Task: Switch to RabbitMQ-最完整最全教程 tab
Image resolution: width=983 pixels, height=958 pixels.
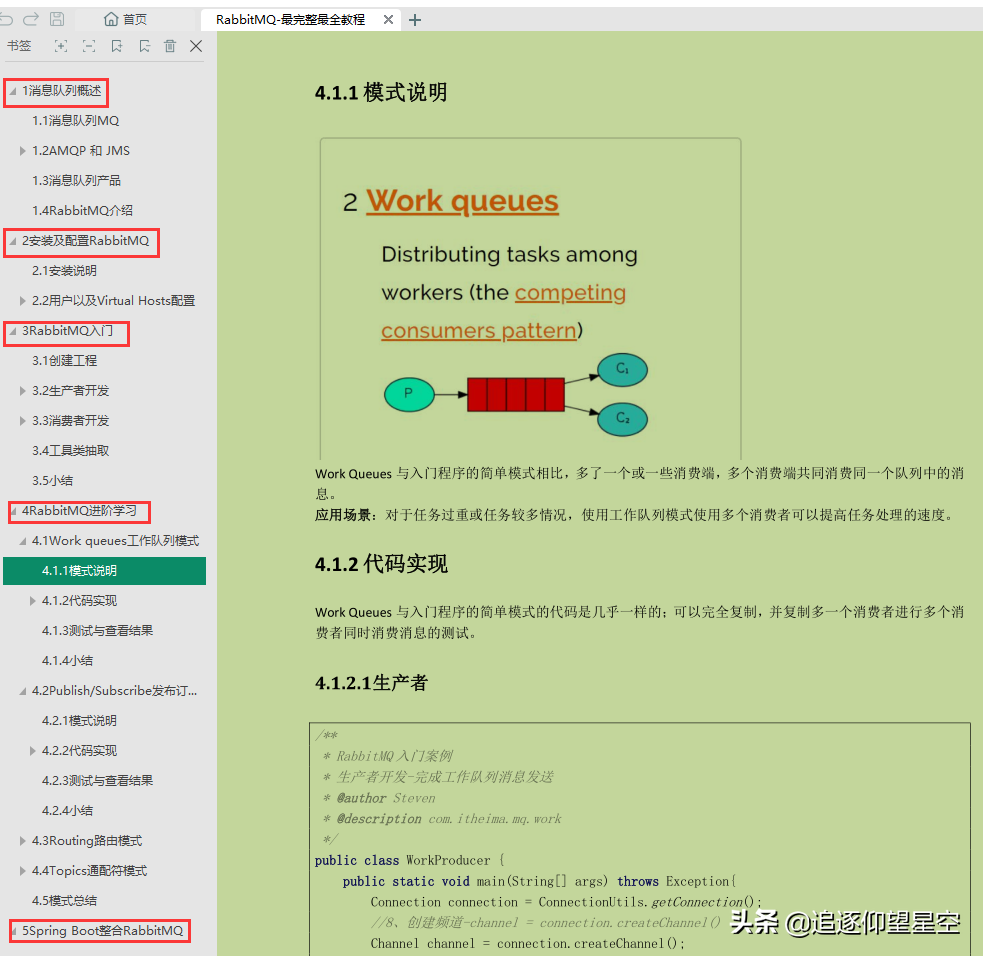Action: (290, 19)
